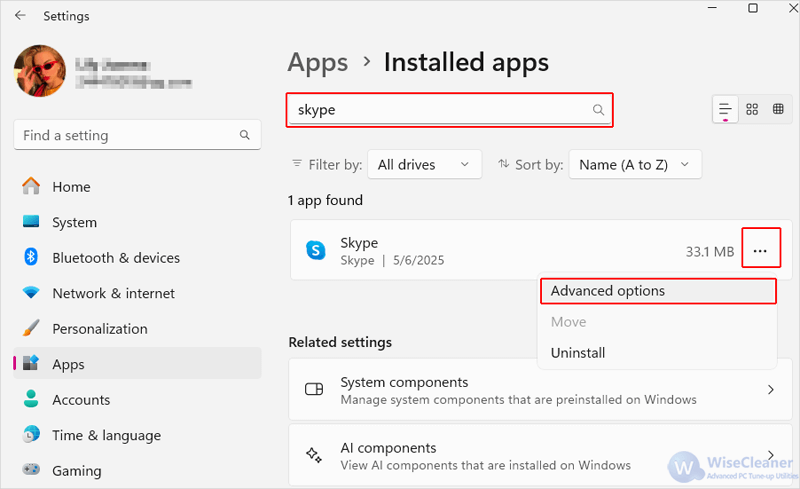Image resolution: width=800 pixels, height=489 pixels.
Task: Switch to list view layout icon
Action: [x=725, y=109]
